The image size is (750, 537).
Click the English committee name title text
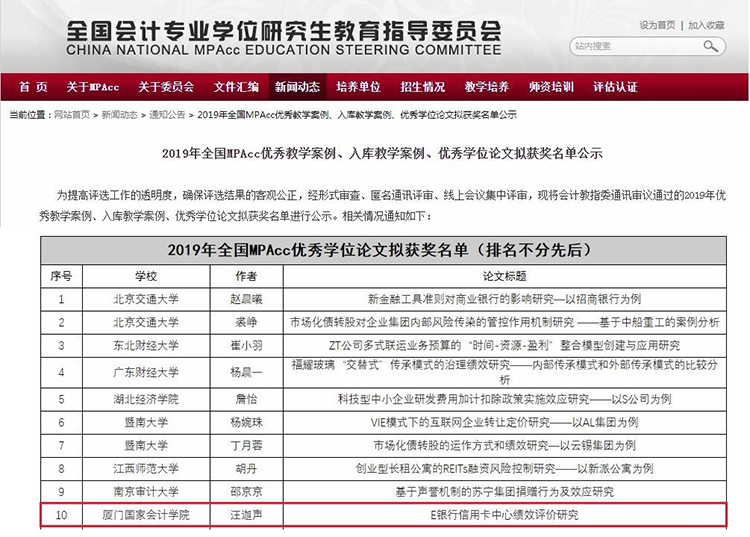282,49
